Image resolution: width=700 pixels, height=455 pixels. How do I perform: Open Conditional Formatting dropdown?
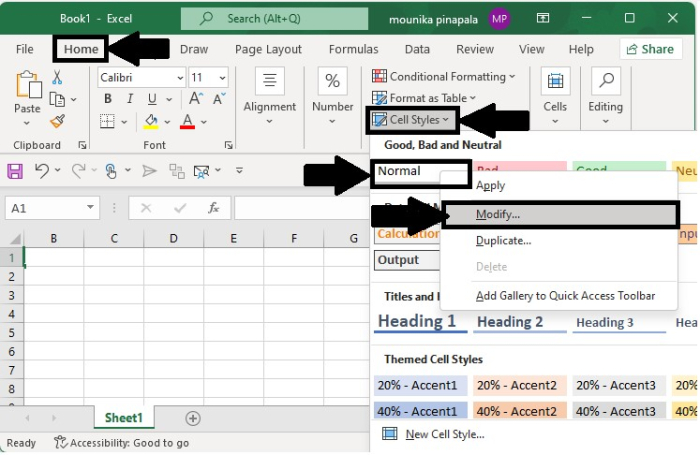tap(443, 76)
